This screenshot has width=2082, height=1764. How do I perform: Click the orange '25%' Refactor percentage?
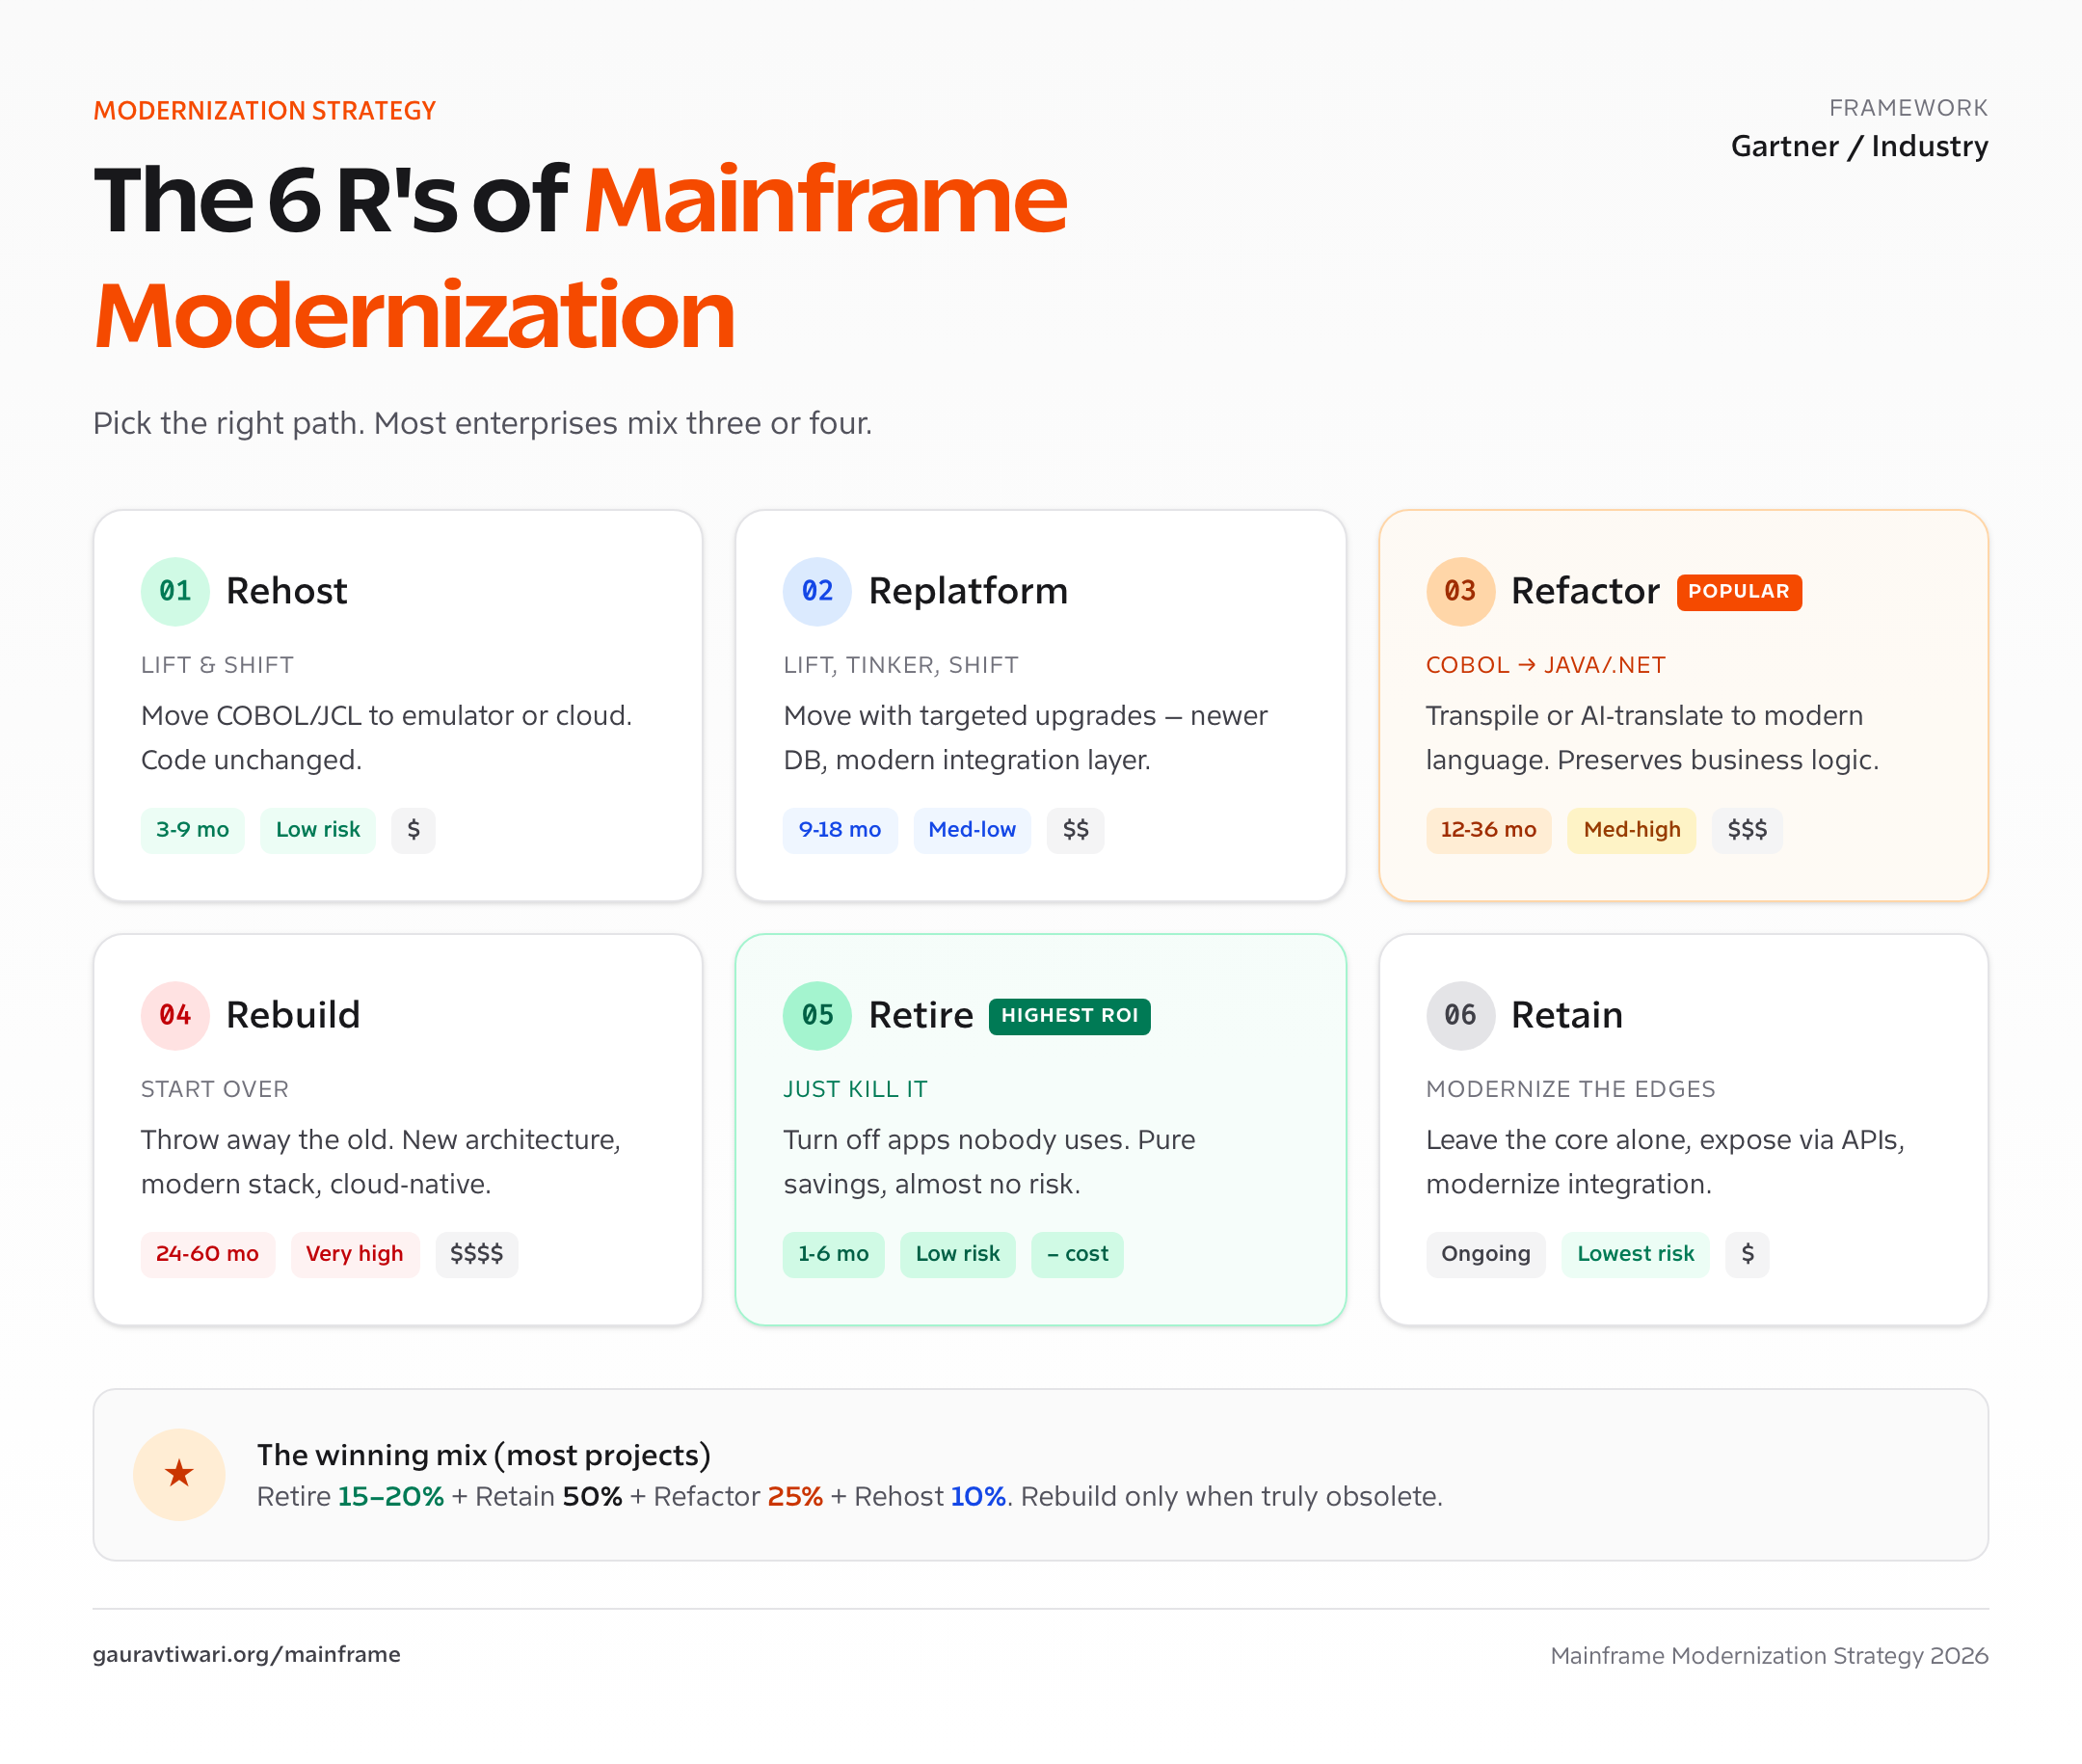[795, 1497]
